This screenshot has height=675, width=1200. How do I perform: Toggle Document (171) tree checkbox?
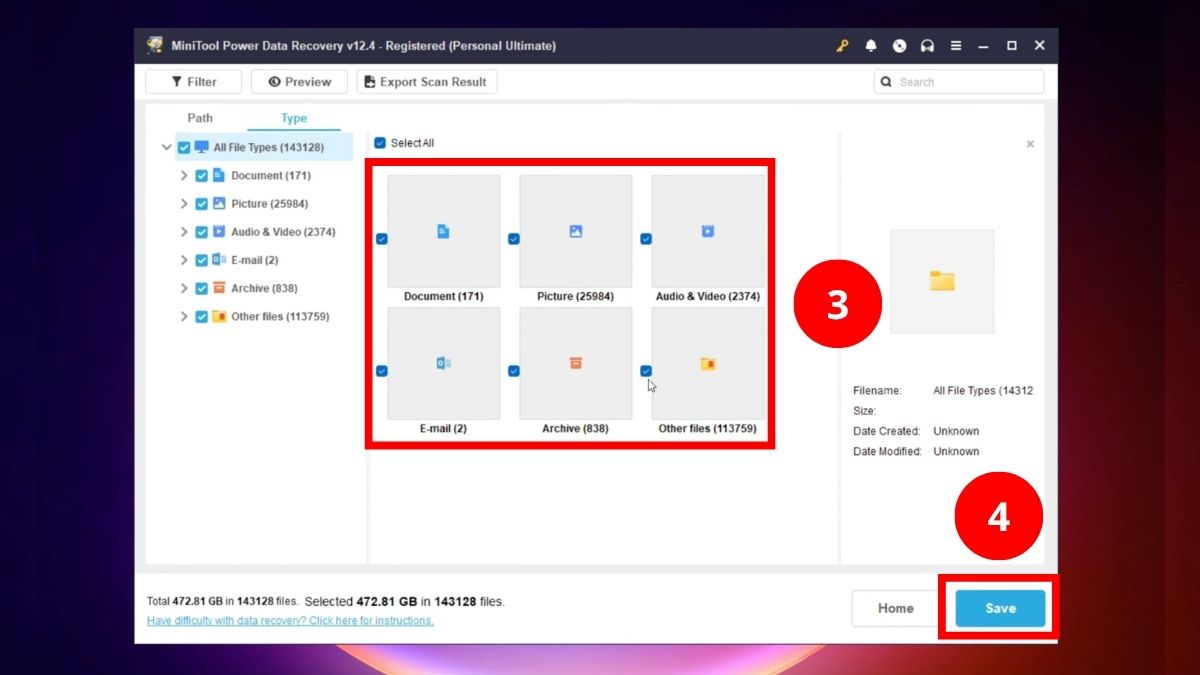pyautogui.click(x=202, y=175)
